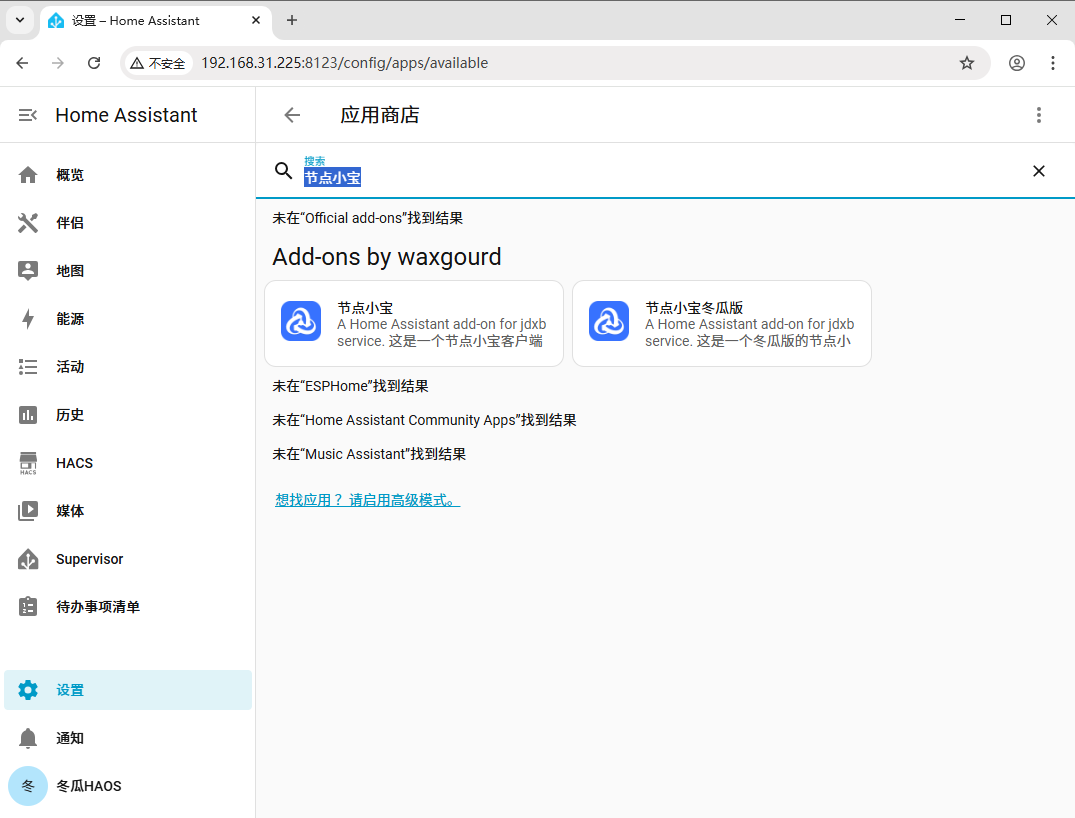
Task: Click the HACS store icon
Action: click(28, 463)
